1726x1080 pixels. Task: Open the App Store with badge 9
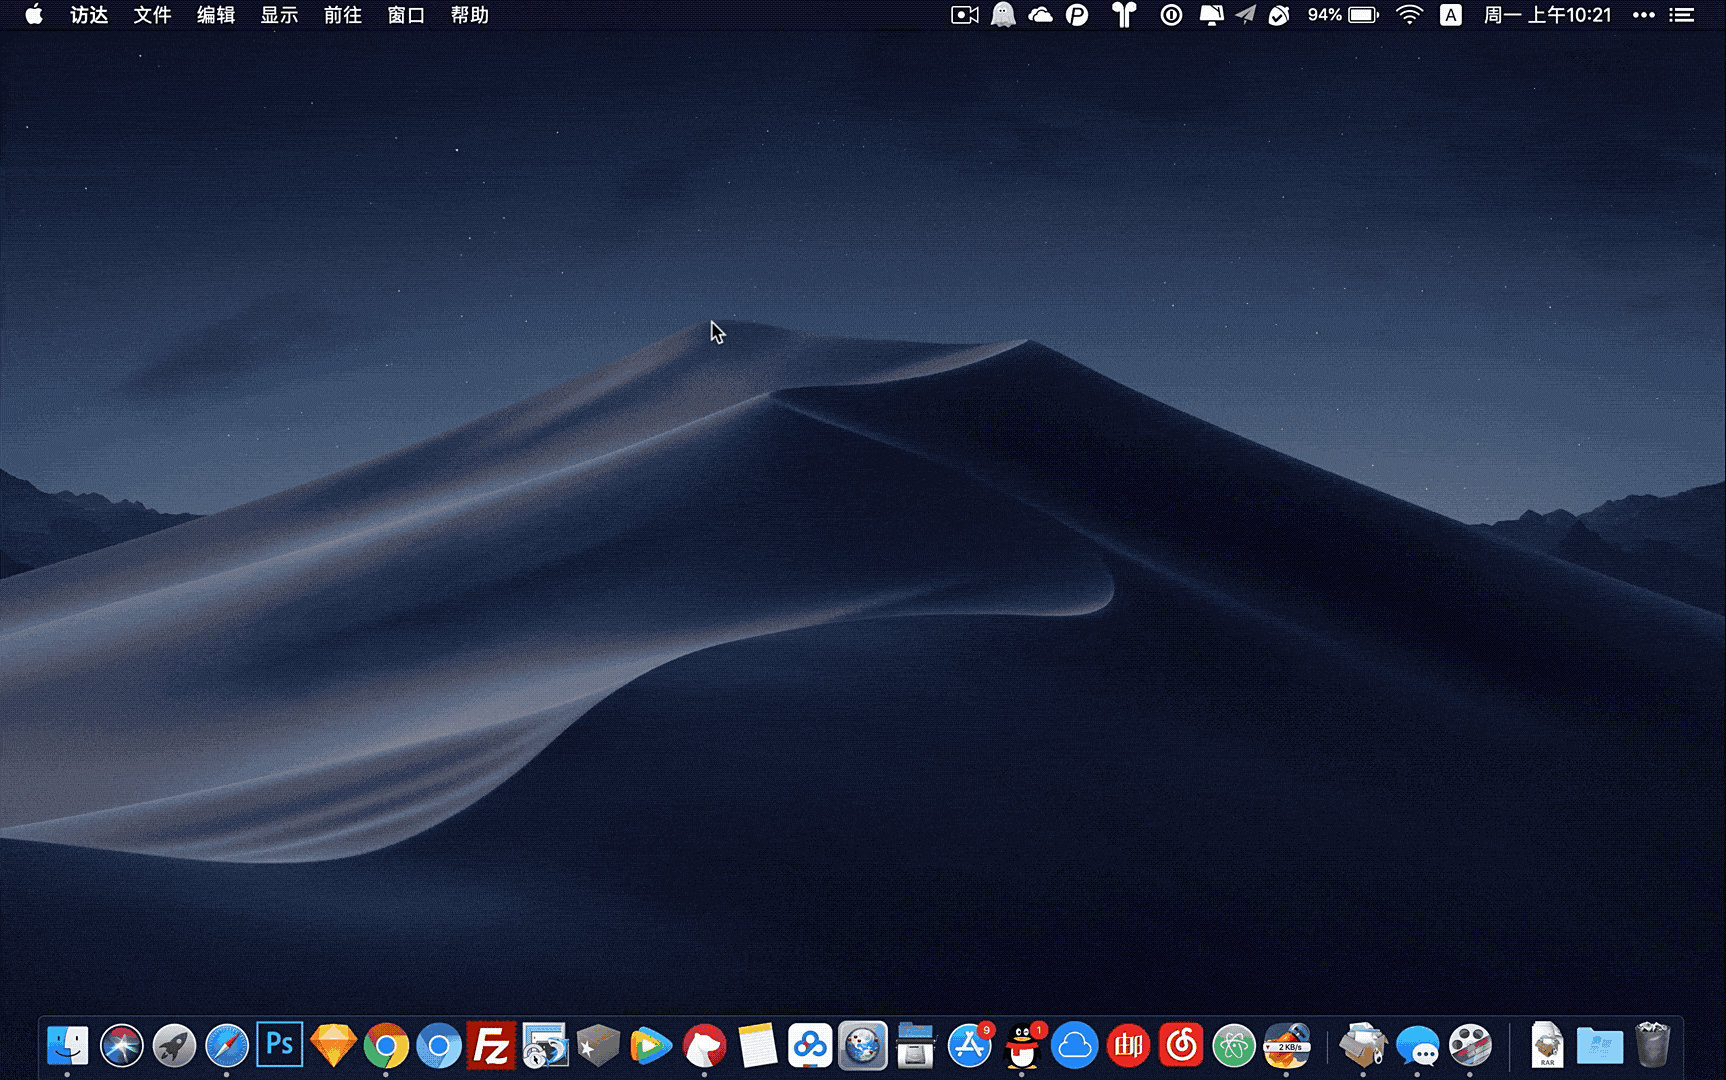969,1046
